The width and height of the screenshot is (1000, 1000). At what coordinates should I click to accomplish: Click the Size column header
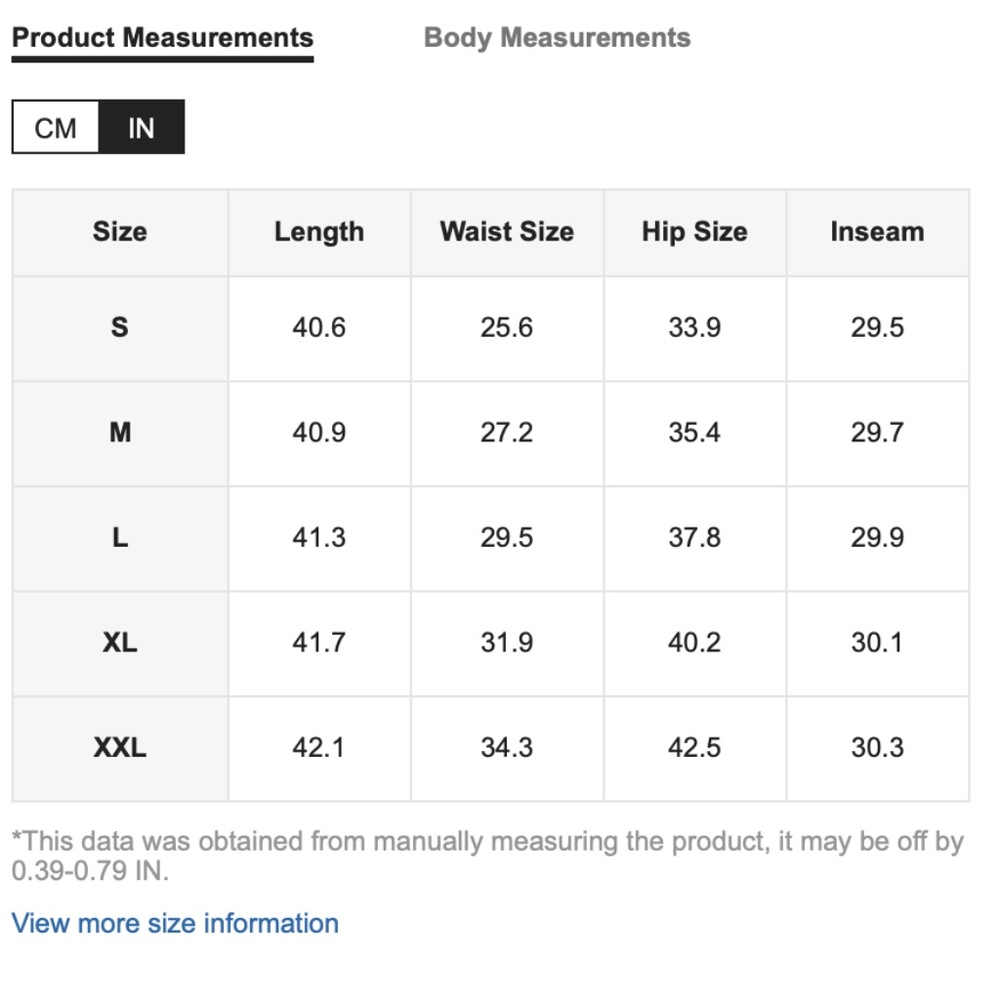pyautogui.click(x=120, y=232)
